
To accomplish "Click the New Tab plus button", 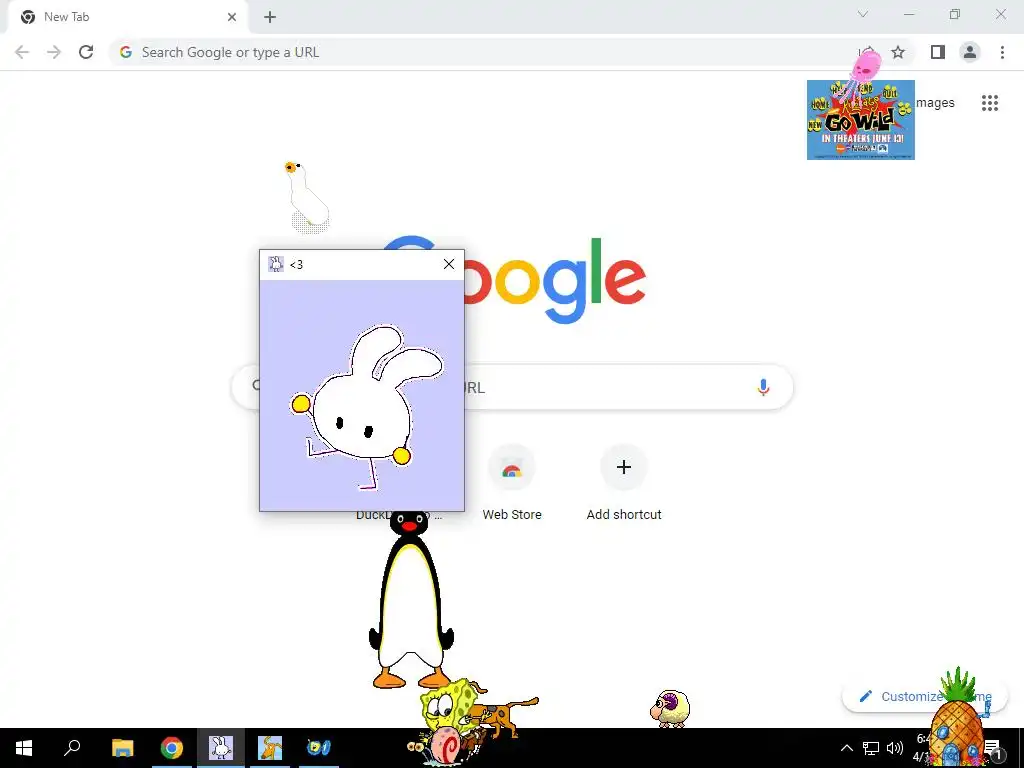I will pos(270,17).
